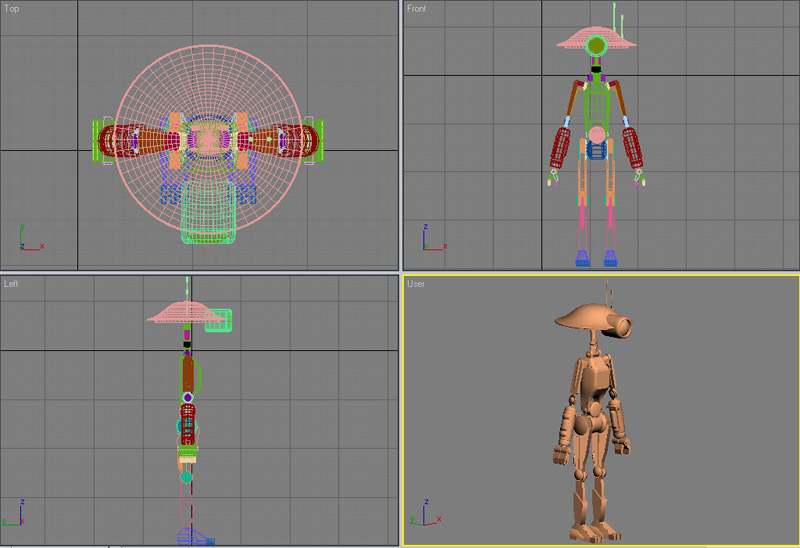Select pink pelvis sphere in Front viewport
The width and height of the screenshot is (800, 548).
click(x=596, y=135)
